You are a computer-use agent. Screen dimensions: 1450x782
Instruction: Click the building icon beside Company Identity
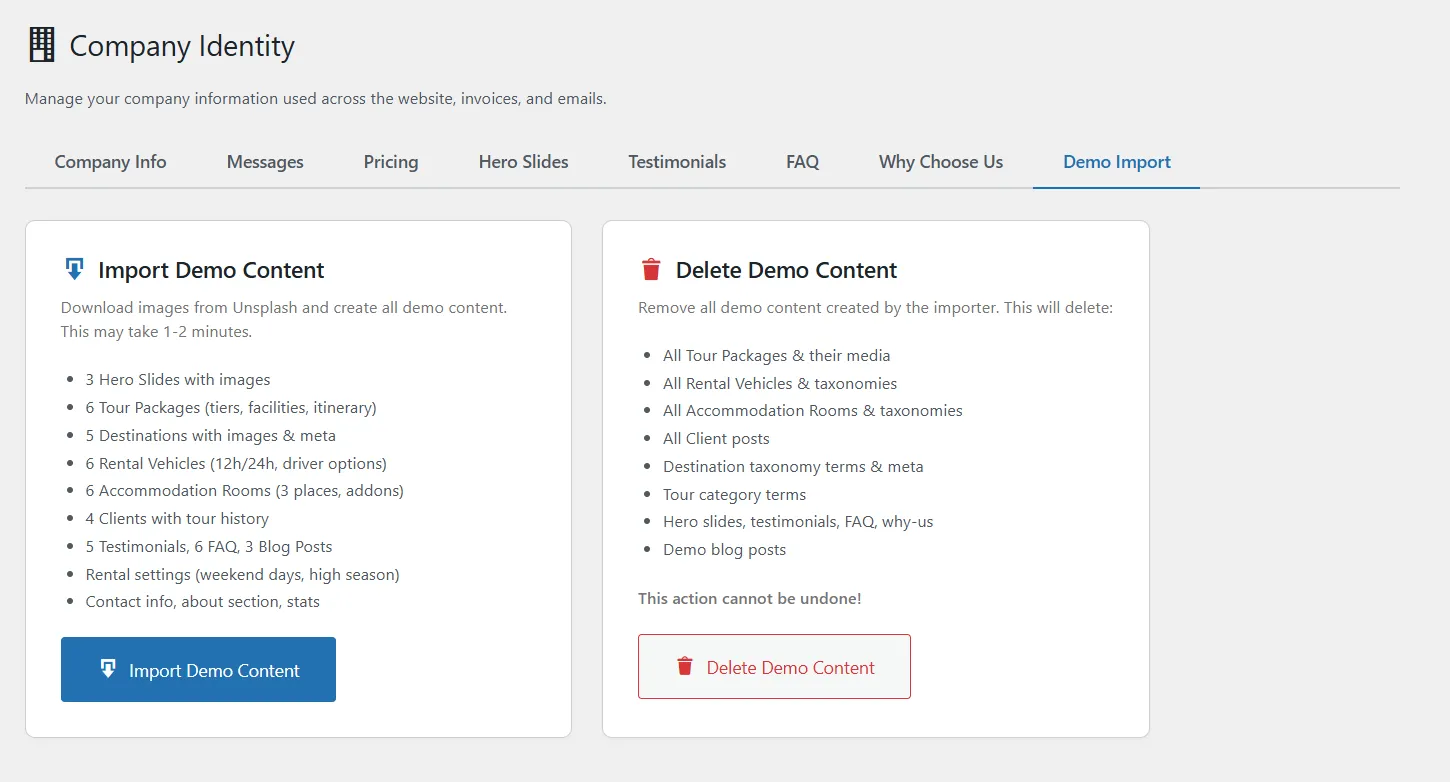click(42, 46)
